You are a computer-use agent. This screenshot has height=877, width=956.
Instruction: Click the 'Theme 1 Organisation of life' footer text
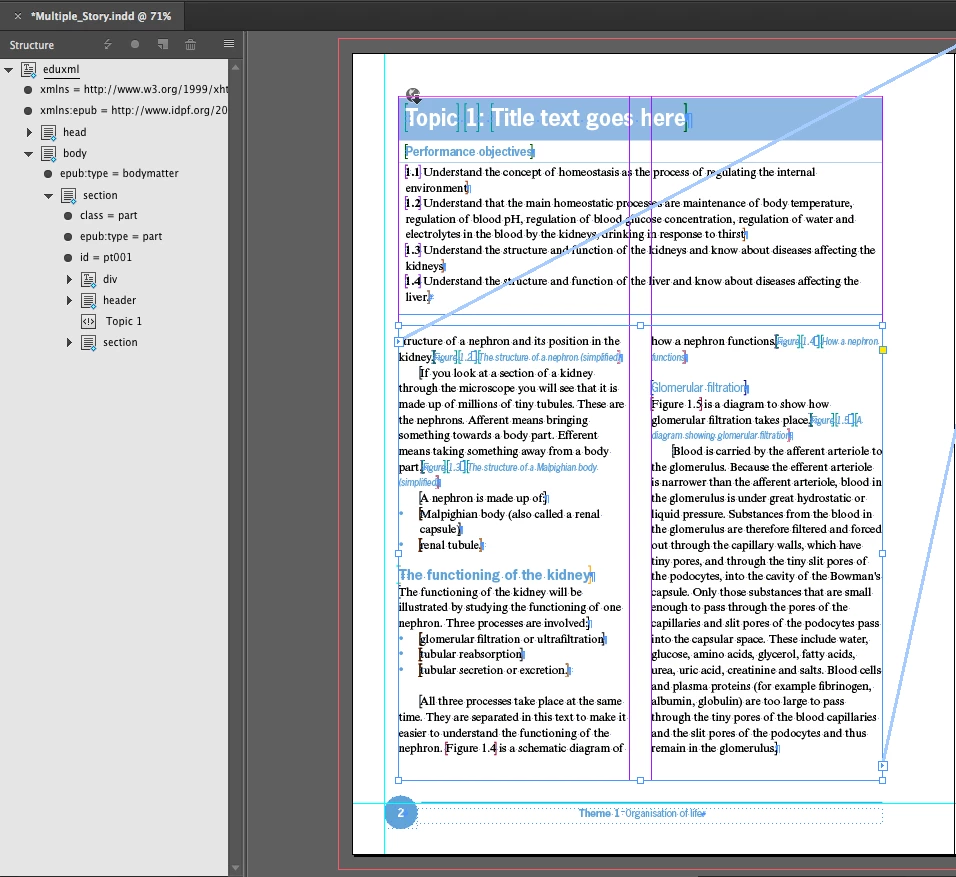(x=642, y=813)
